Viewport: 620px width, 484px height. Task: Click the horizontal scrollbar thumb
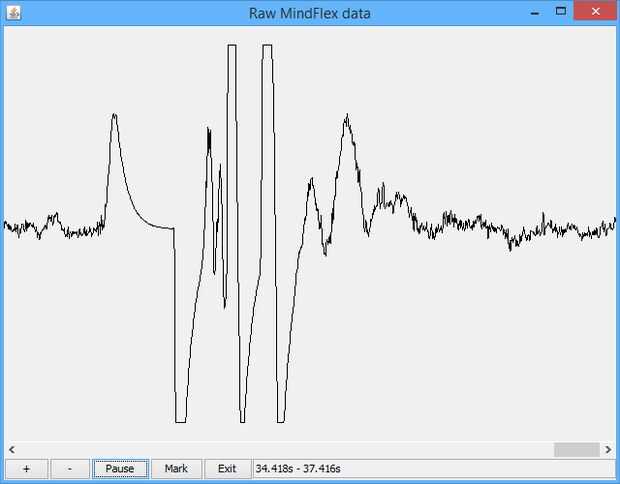(577, 449)
